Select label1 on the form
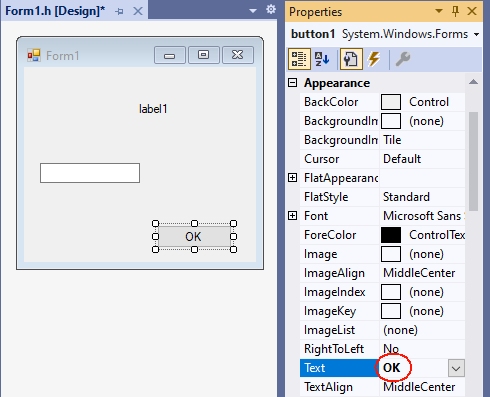Screen dimensions: 490x397 point(153,109)
